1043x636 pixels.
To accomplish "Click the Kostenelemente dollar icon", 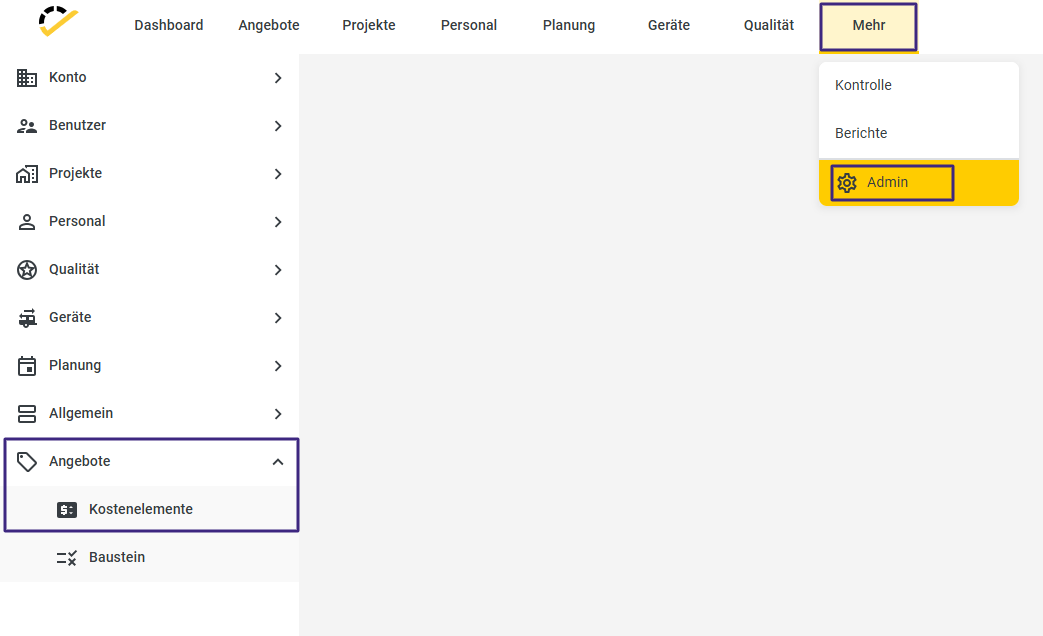I will 67,510.
